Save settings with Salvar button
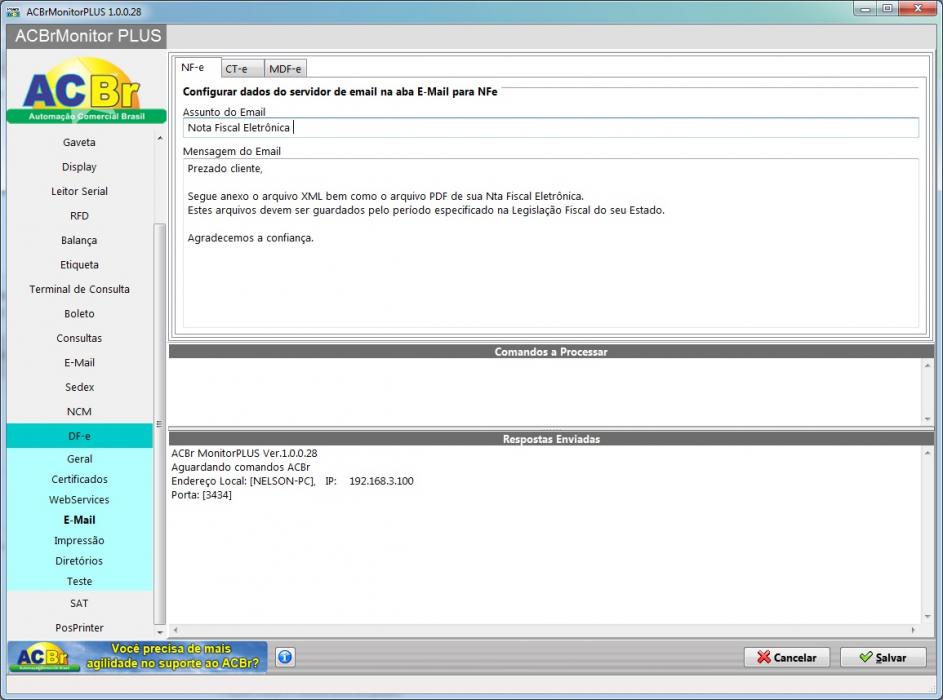 882,657
